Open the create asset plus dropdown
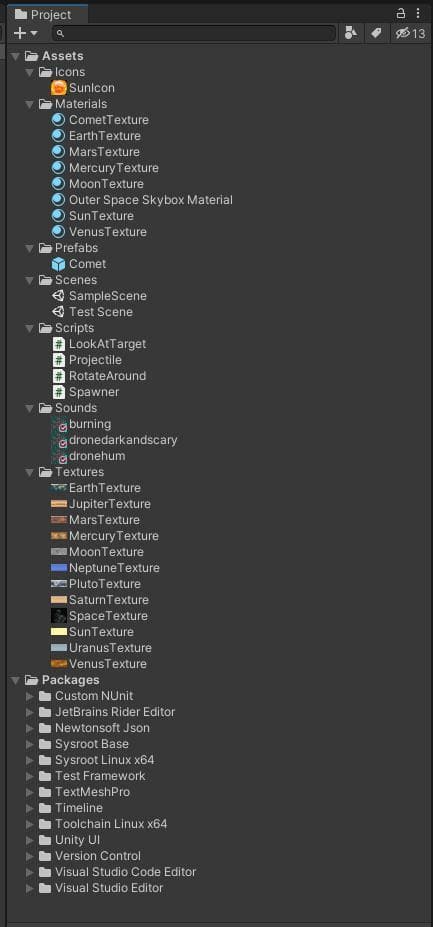Screen dimensions: 433x927 [x=25, y=33]
